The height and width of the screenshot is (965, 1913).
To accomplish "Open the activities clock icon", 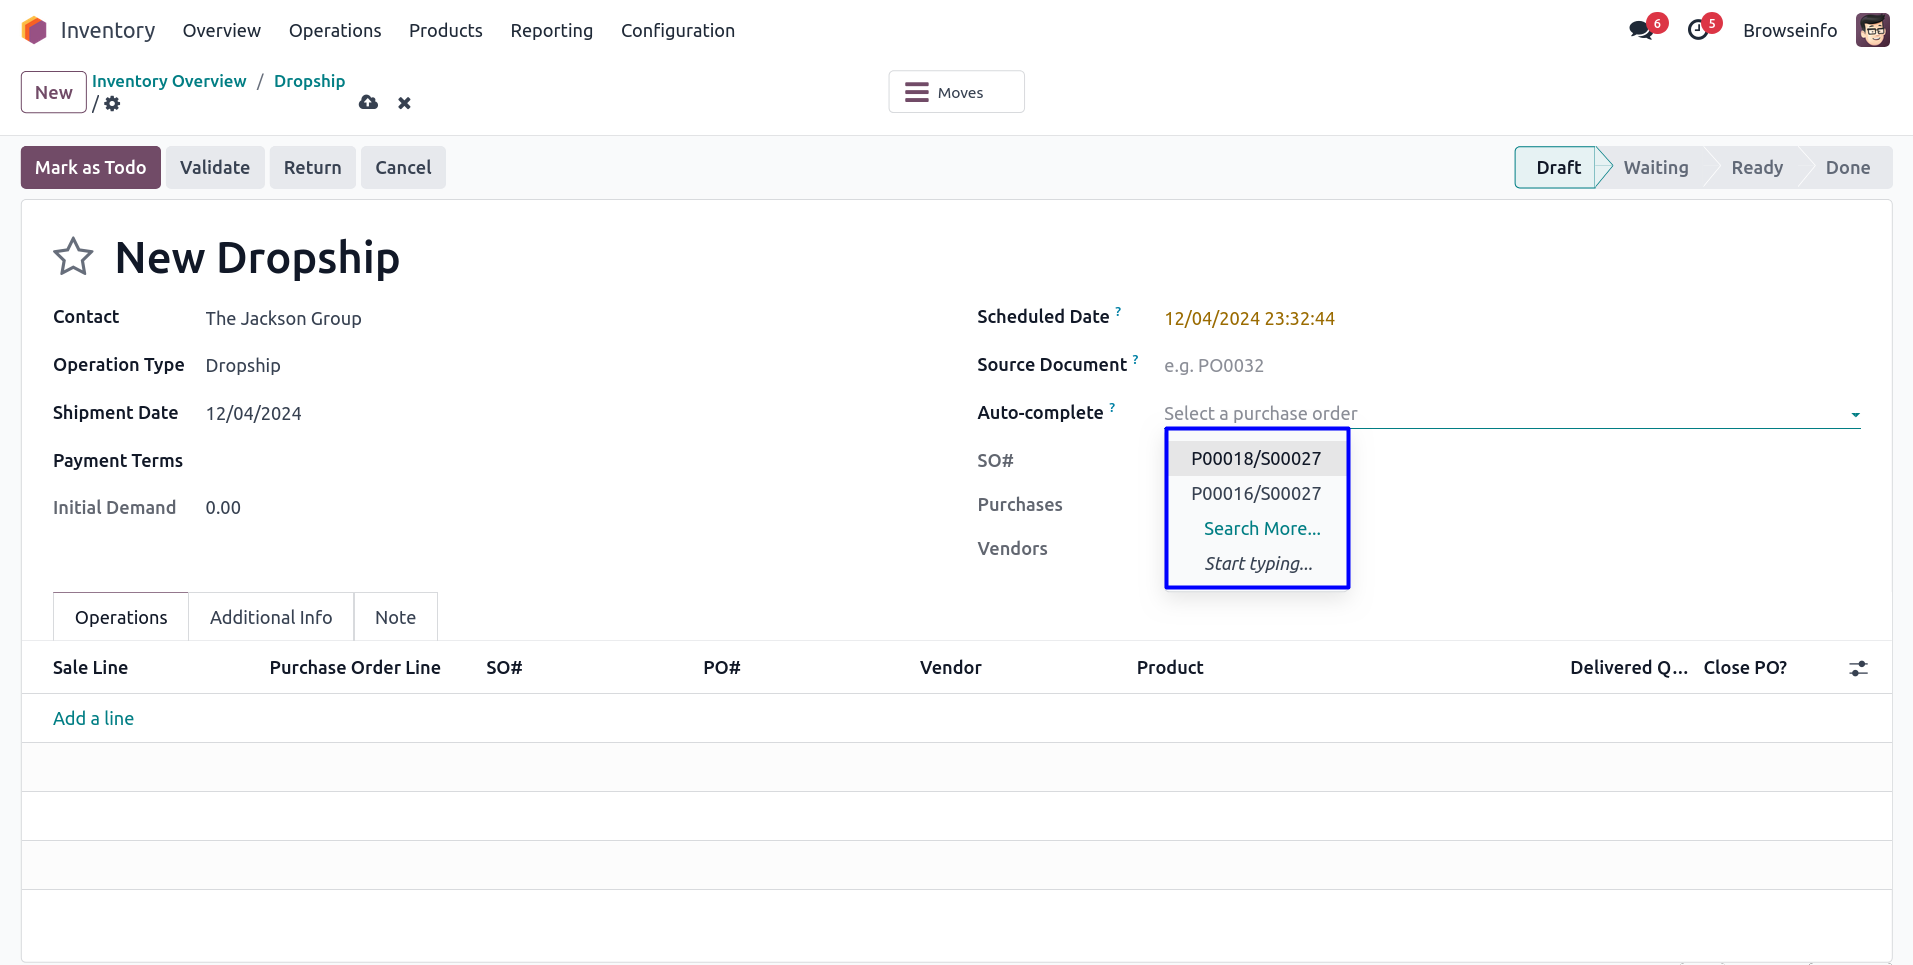I will point(1698,30).
